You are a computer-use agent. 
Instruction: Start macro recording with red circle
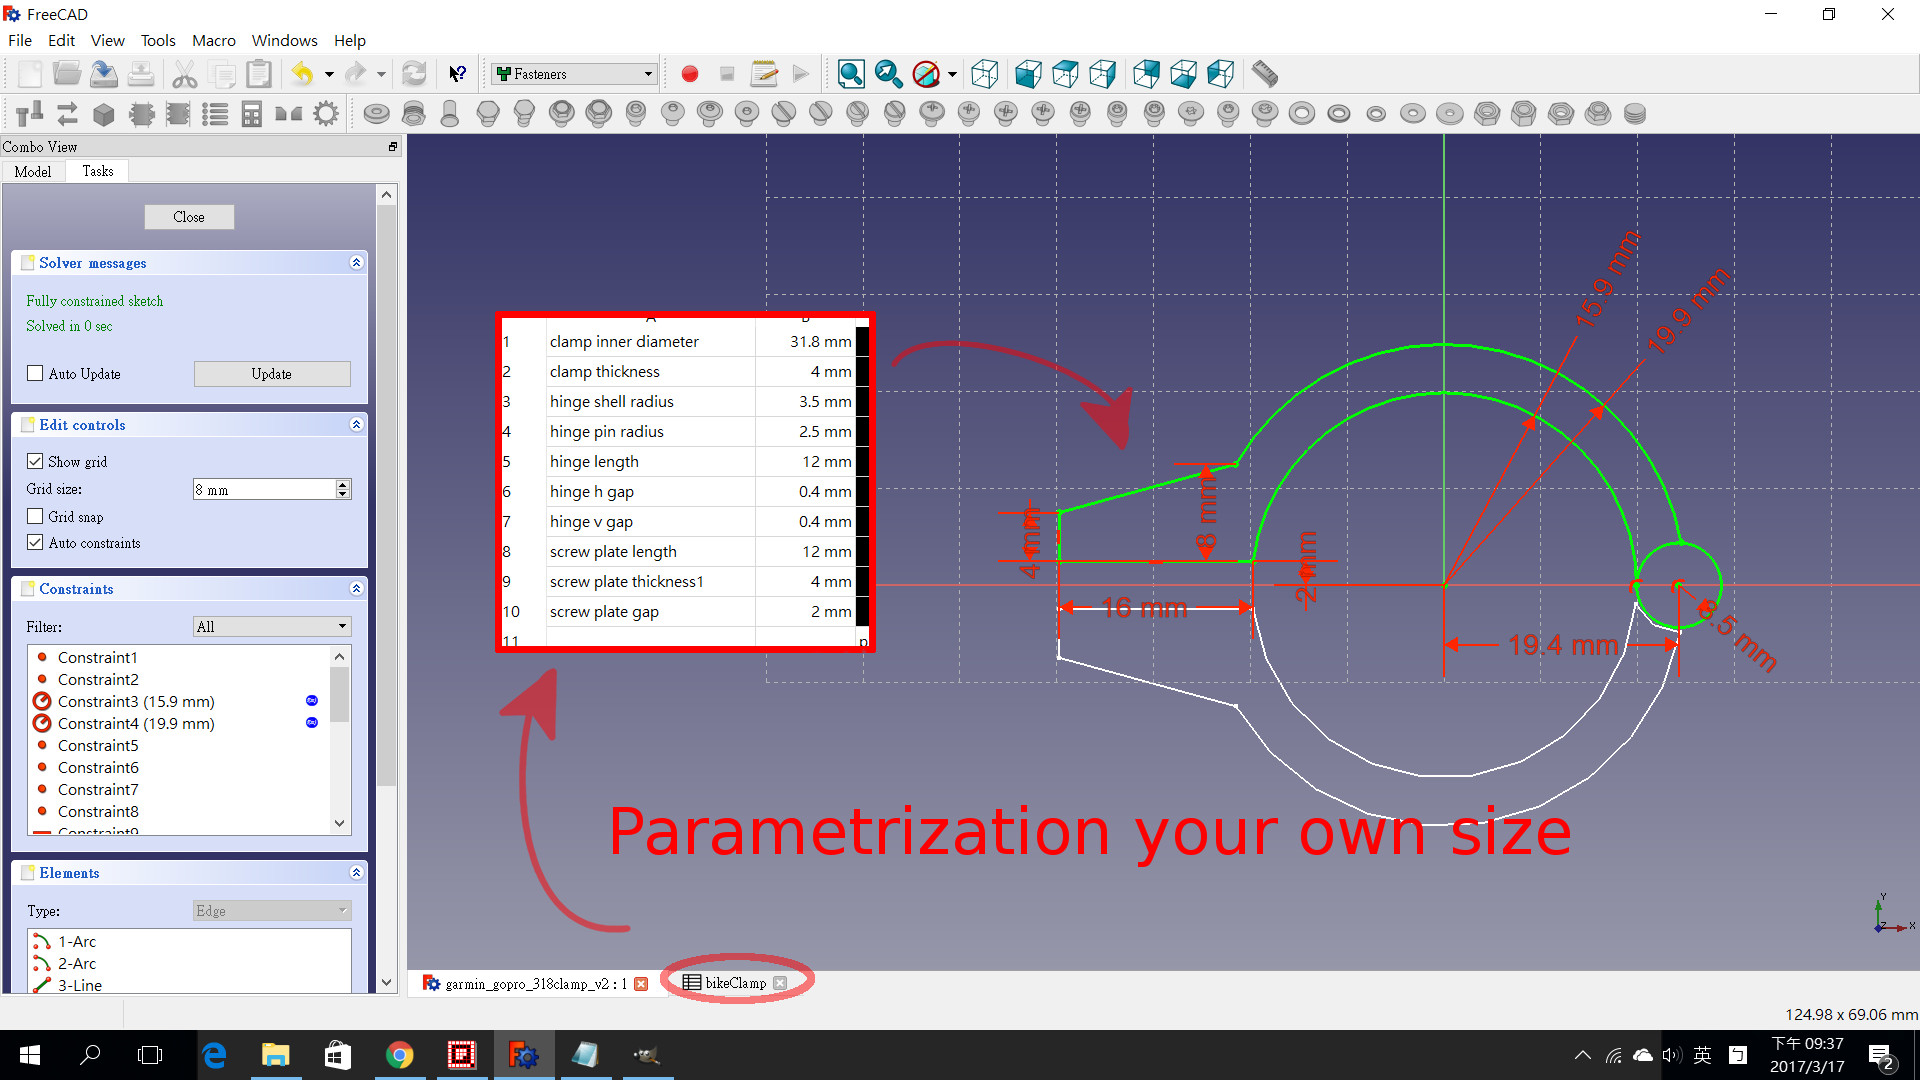[x=689, y=74]
